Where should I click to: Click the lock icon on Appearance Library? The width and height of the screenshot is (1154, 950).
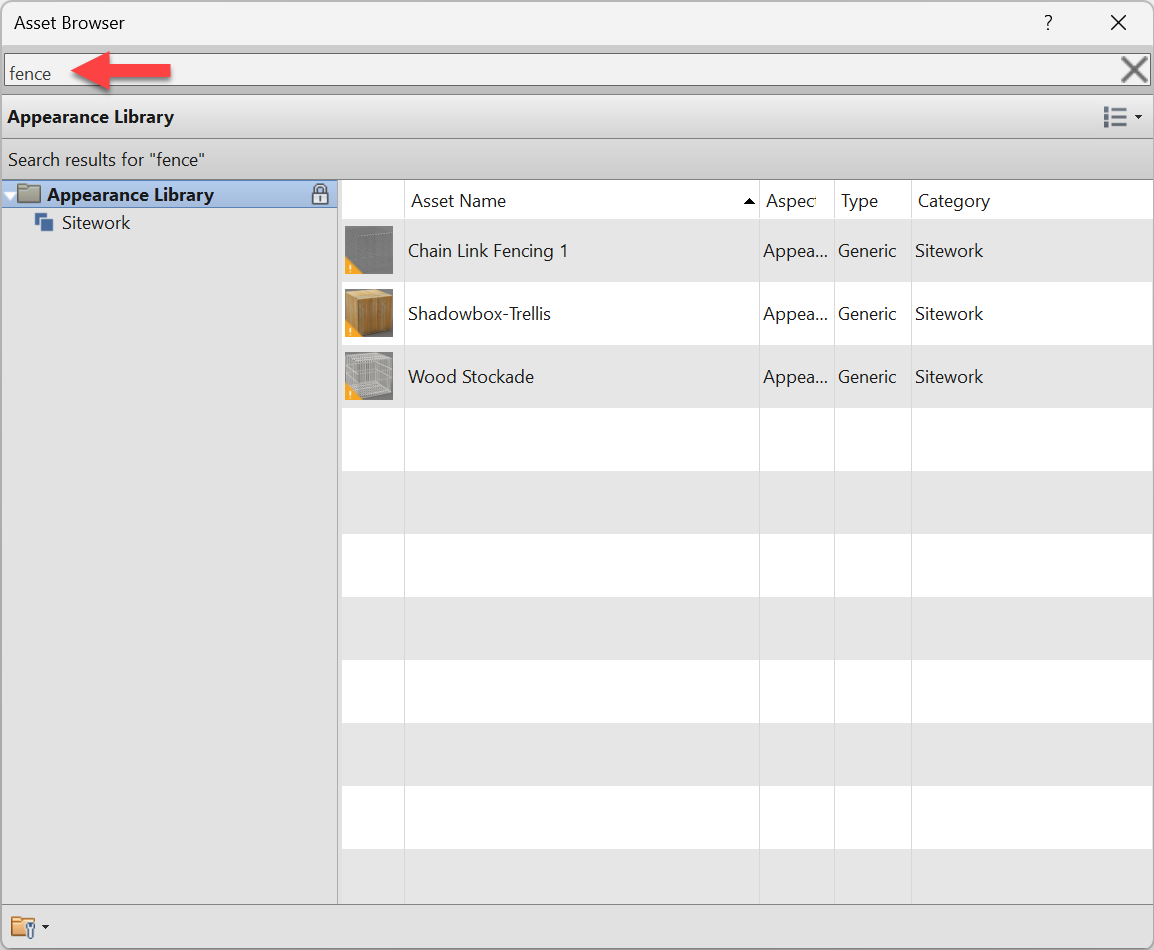pyautogui.click(x=320, y=194)
